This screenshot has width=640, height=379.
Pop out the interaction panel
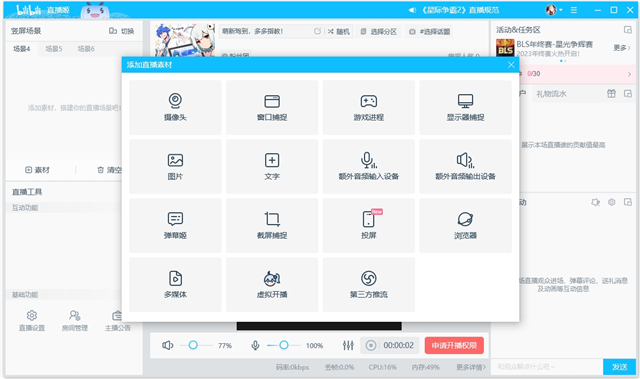628,202
